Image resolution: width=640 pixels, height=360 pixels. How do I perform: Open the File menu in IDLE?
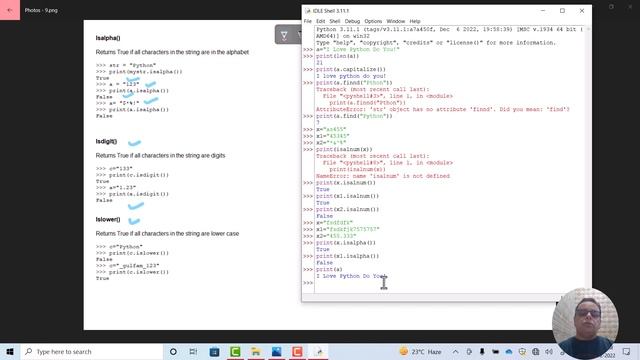tap(308, 21)
